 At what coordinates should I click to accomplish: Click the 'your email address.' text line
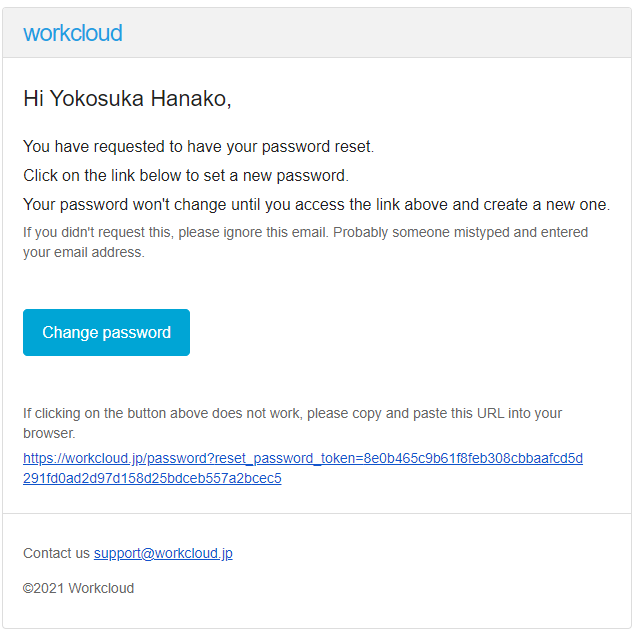coord(84,252)
